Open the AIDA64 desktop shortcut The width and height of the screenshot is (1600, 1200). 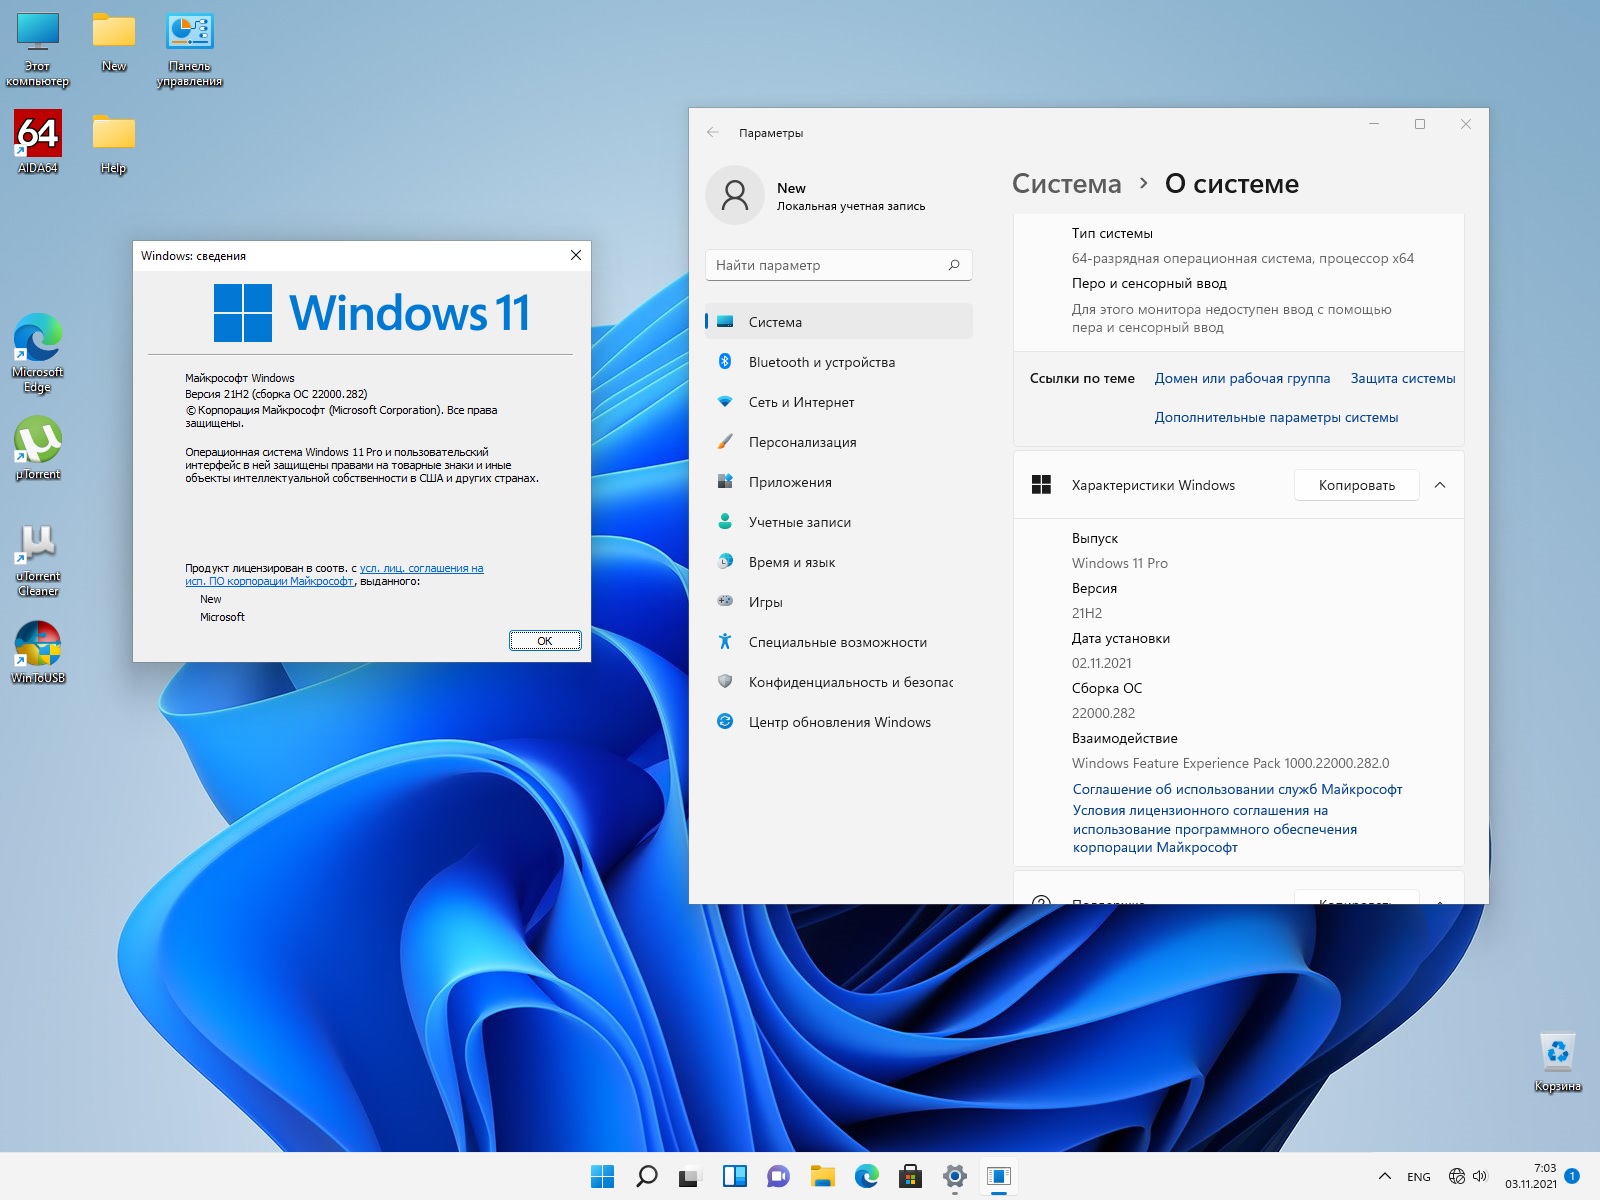click(x=38, y=134)
